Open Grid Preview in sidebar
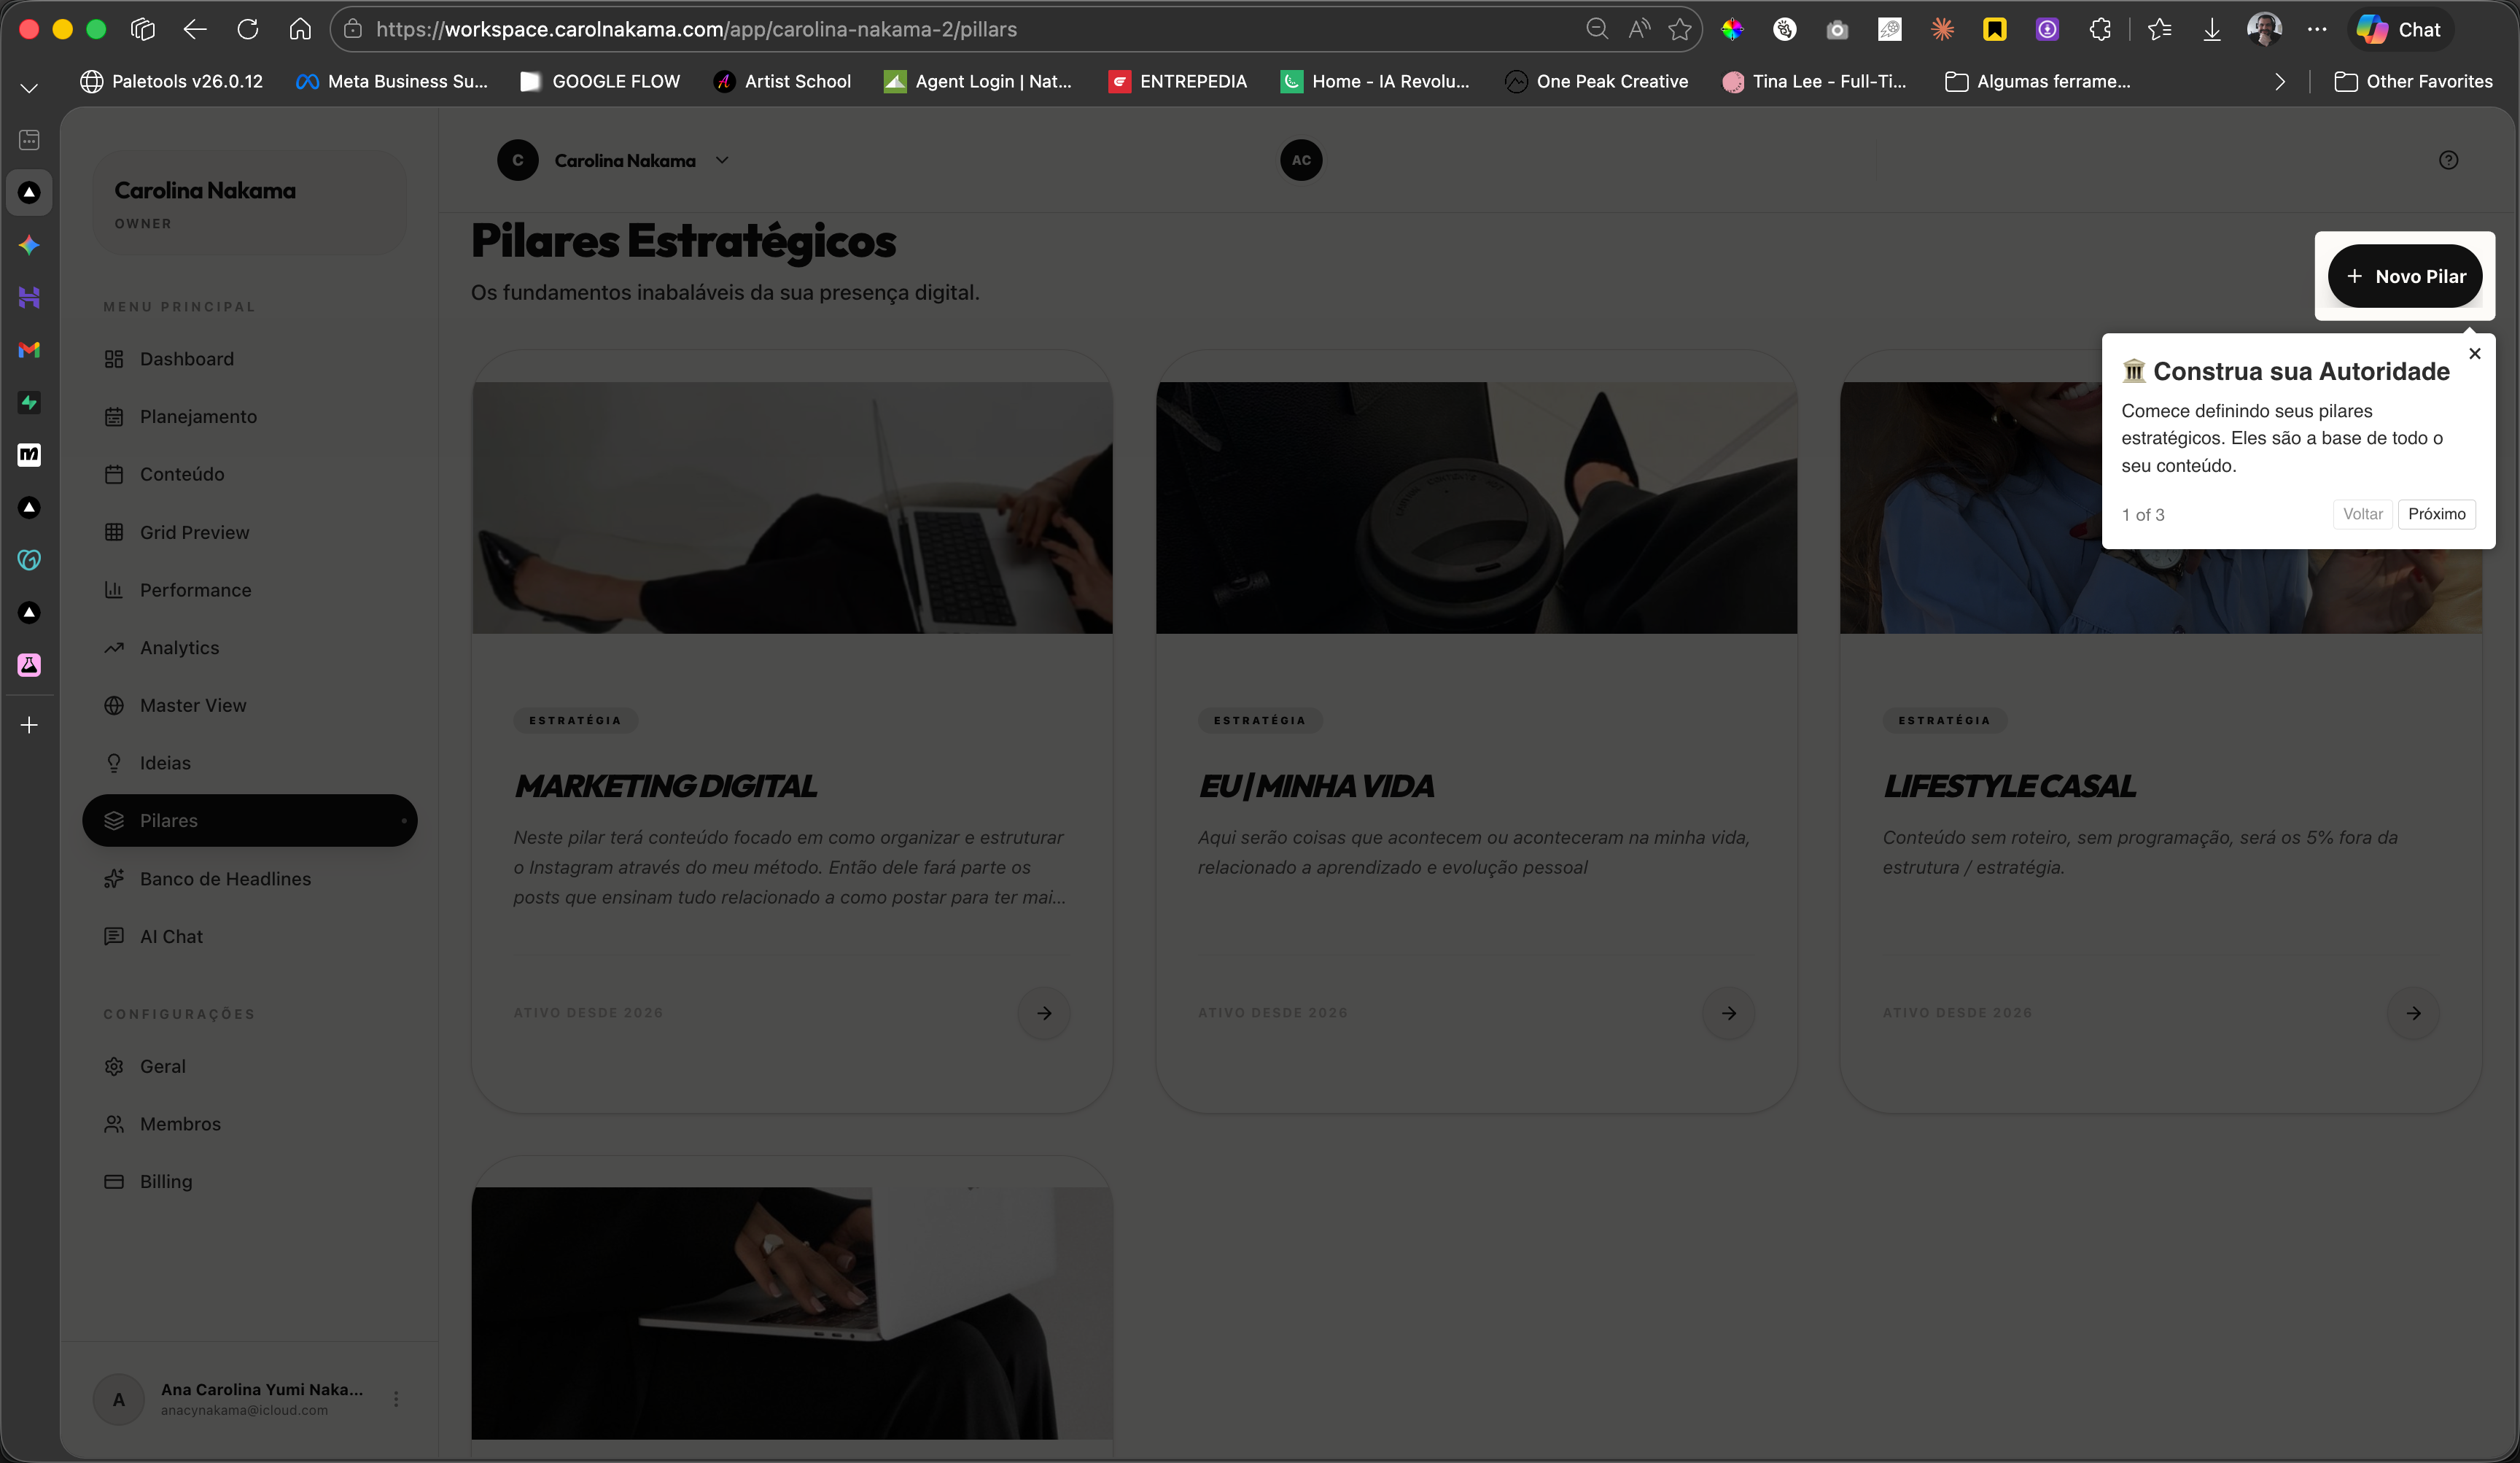This screenshot has width=2520, height=1463. (x=194, y=532)
